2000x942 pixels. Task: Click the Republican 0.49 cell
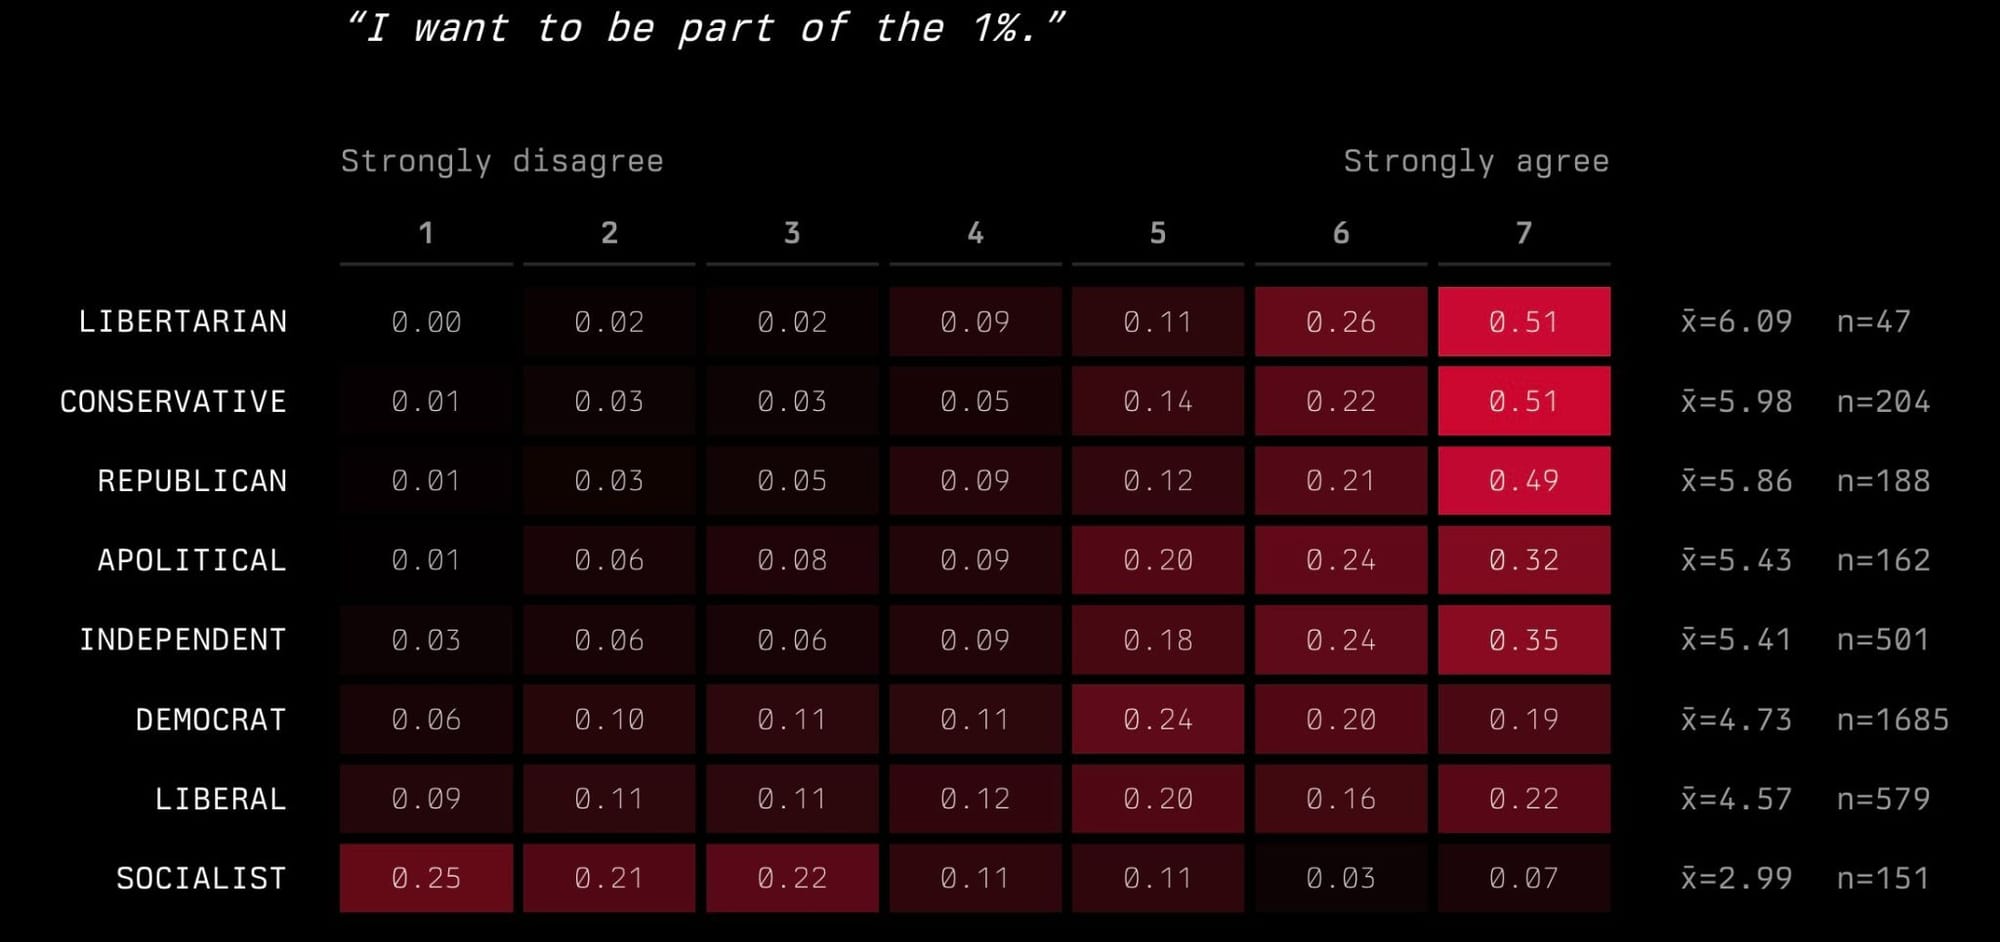pyautogui.click(x=1524, y=481)
